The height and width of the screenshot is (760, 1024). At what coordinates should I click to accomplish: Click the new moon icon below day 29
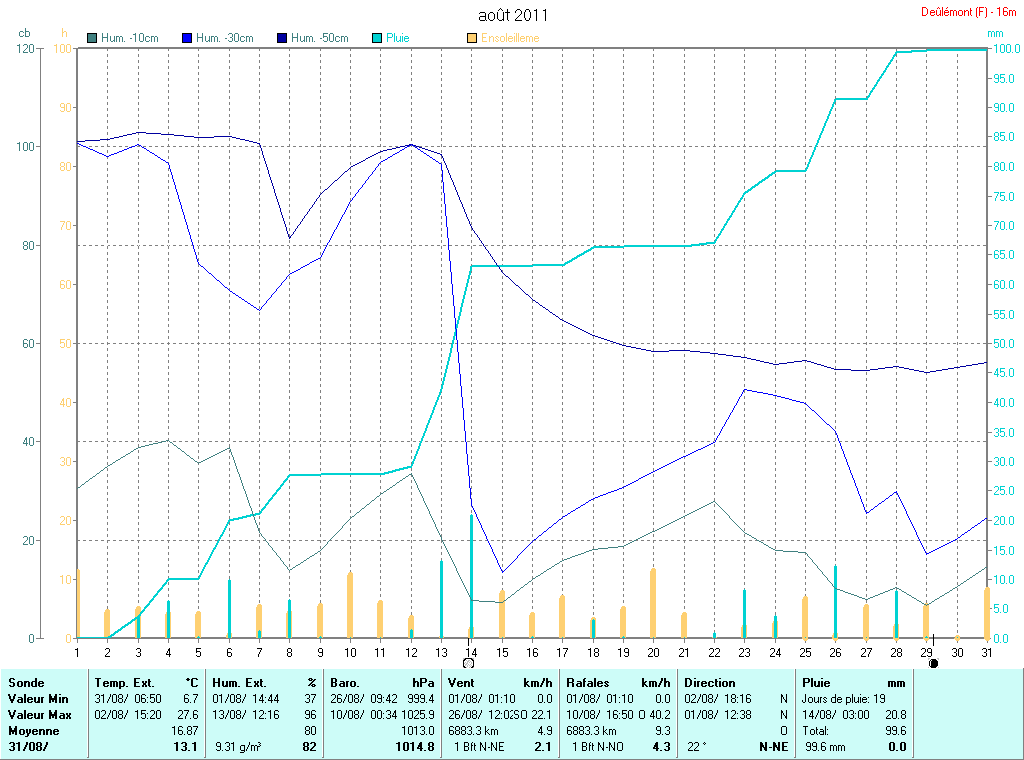pyautogui.click(x=934, y=662)
